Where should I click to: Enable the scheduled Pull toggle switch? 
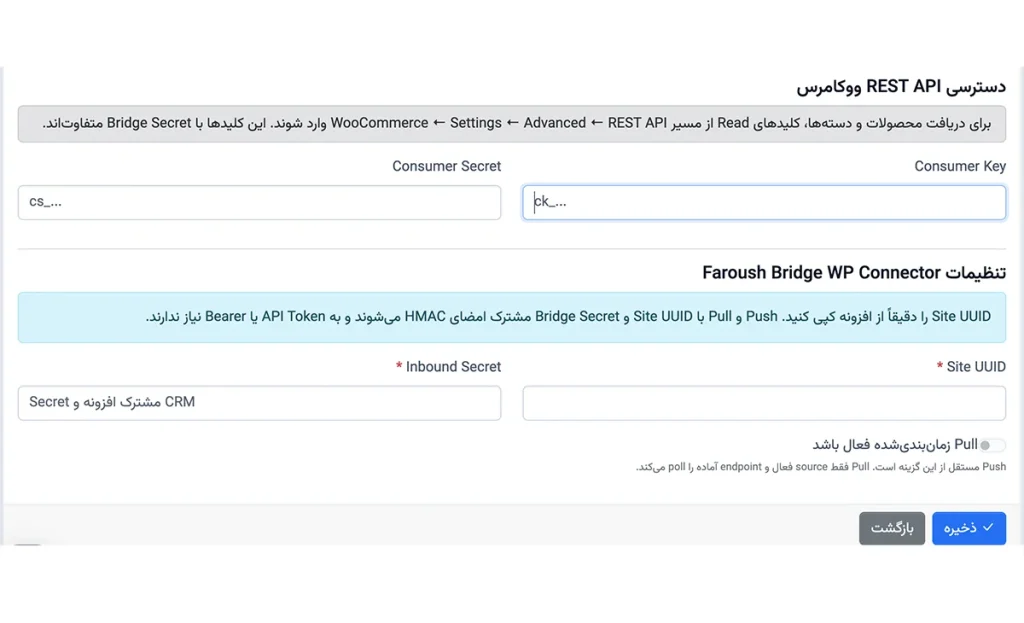(992, 445)
